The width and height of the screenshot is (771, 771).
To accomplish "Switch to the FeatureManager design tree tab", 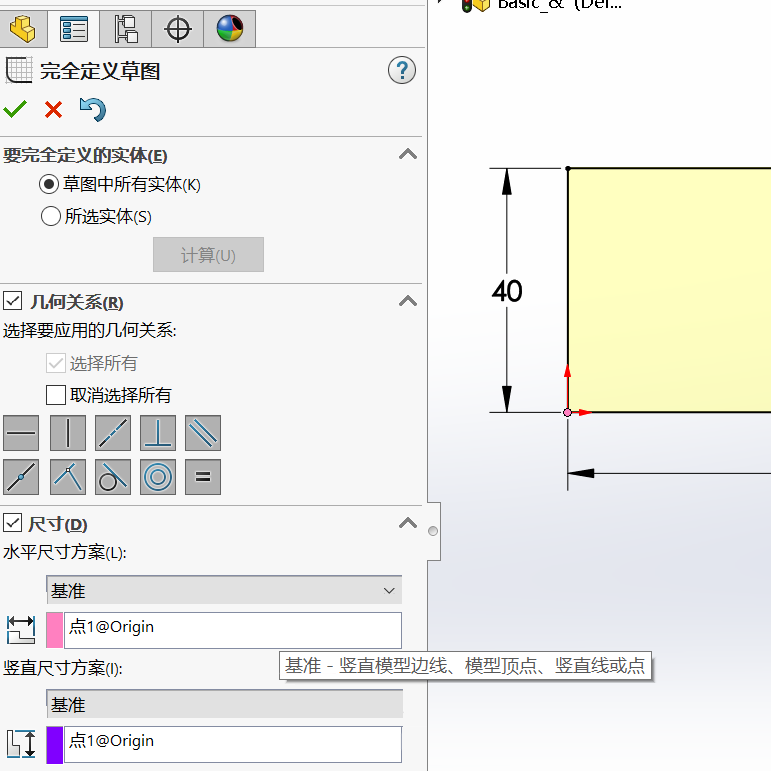I will point(22,29).
